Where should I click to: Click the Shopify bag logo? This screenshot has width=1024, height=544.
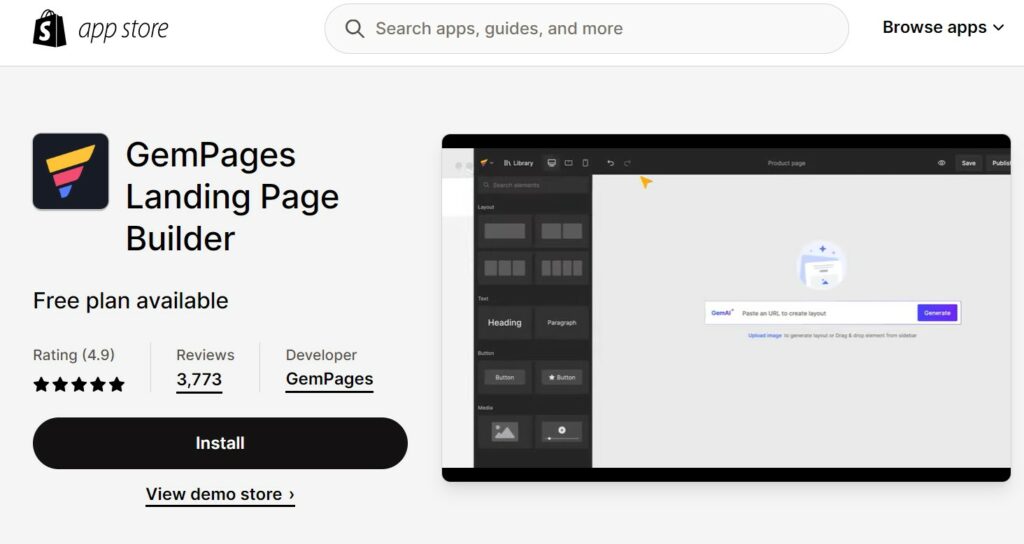pos(50,28)
